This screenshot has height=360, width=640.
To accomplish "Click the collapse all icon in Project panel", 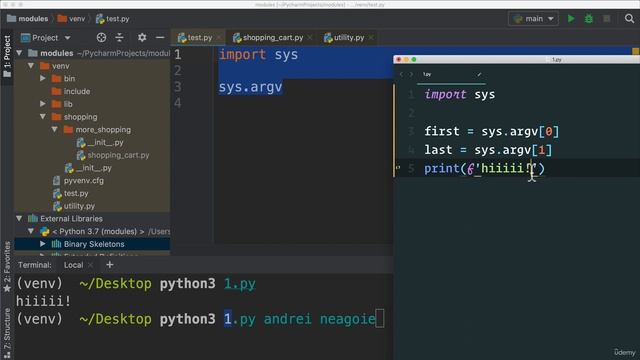I will (x=119, y=38).
